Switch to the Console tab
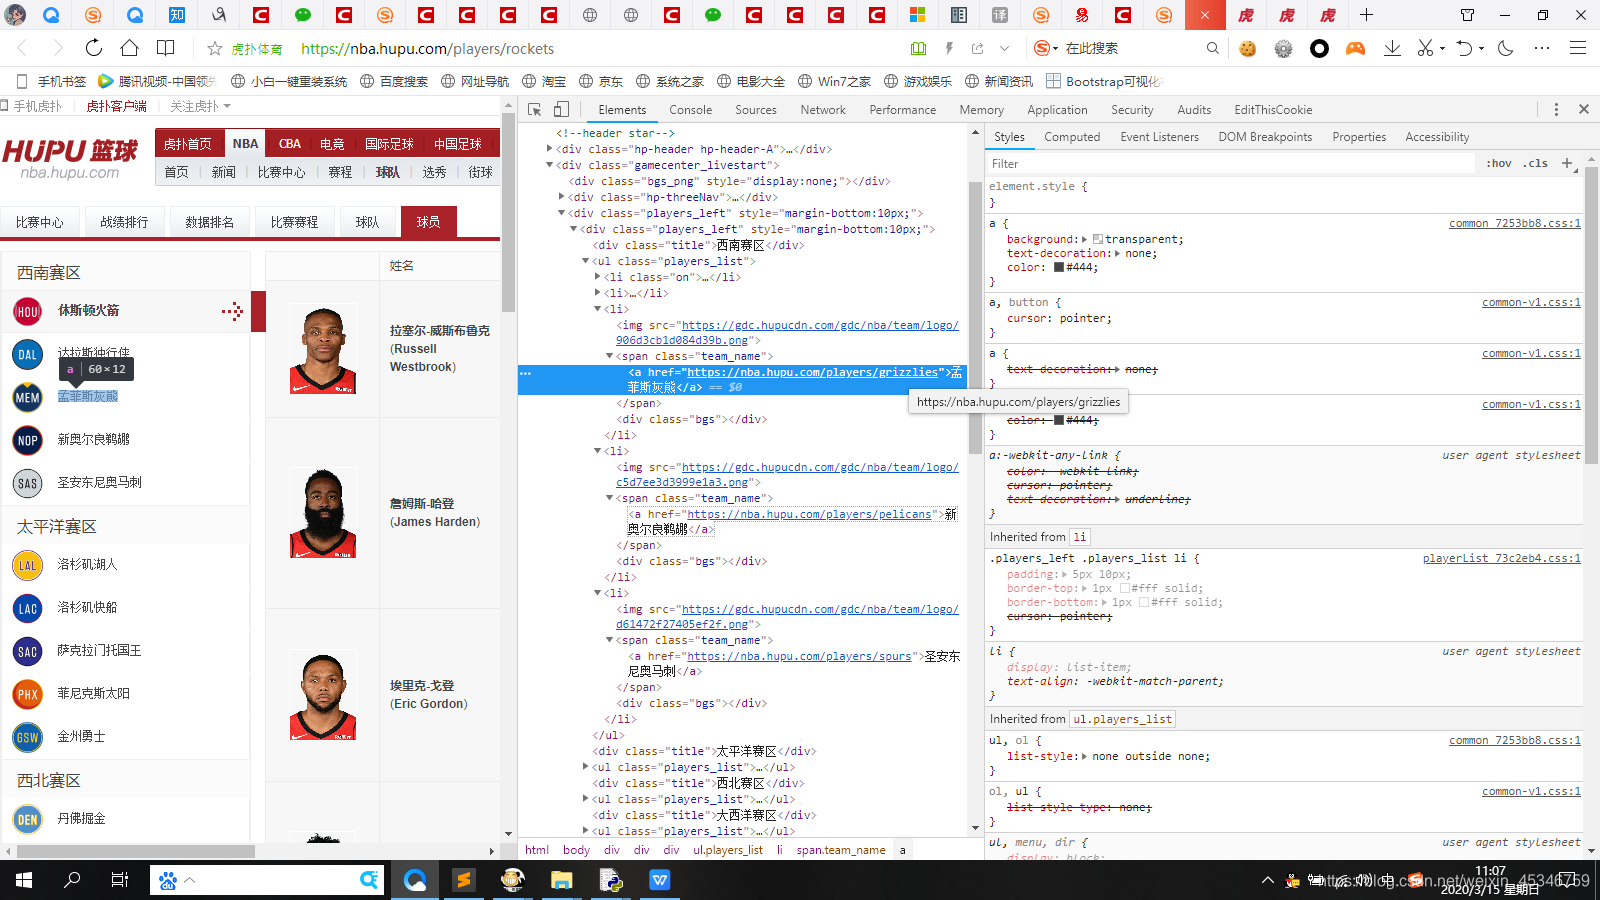The image size is (1600, 900). [690, 110]
